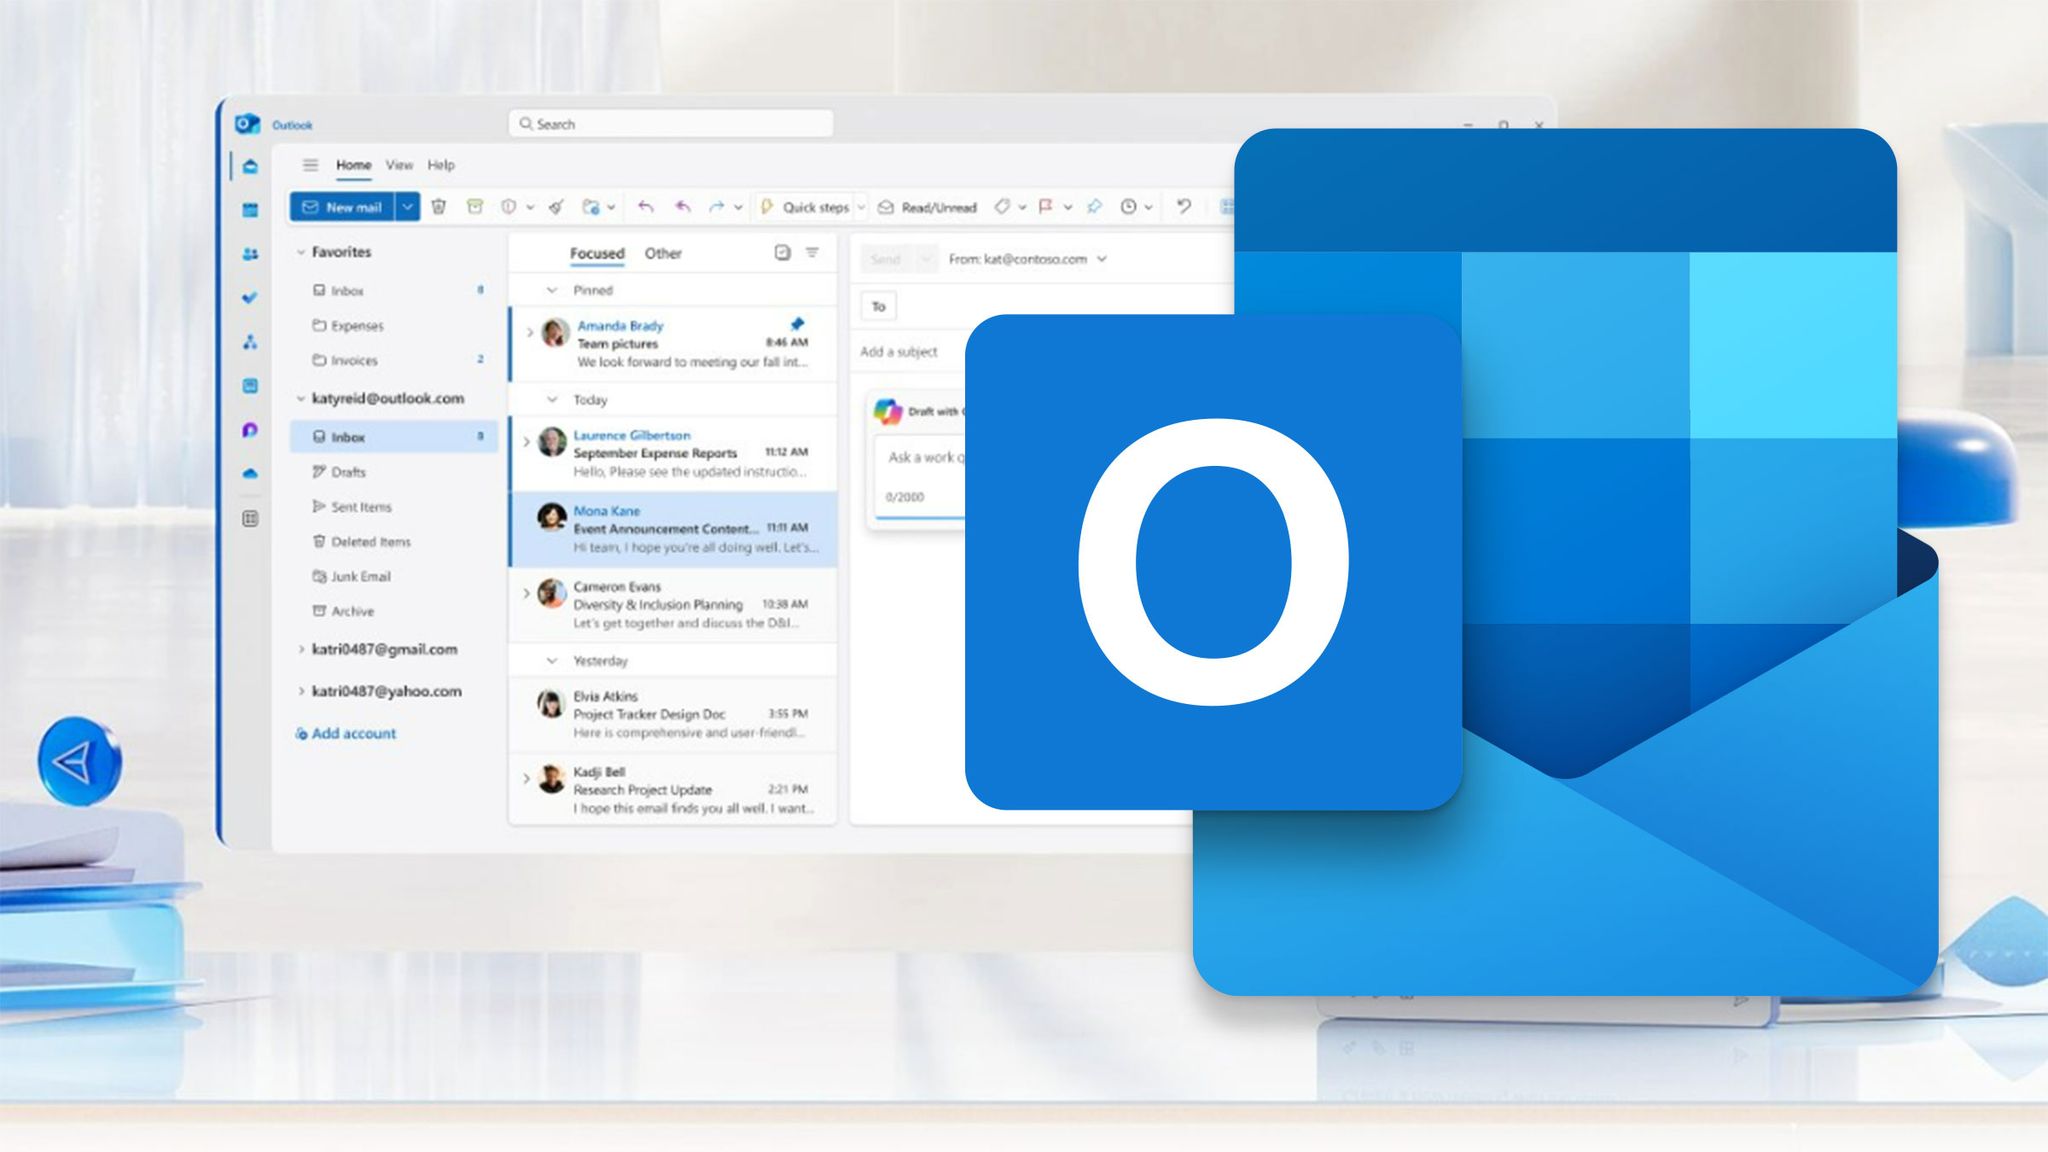This screenshot has width=2048, height=1152.
Task: Switch to the Other inbox tab
Action: point(663,254)
